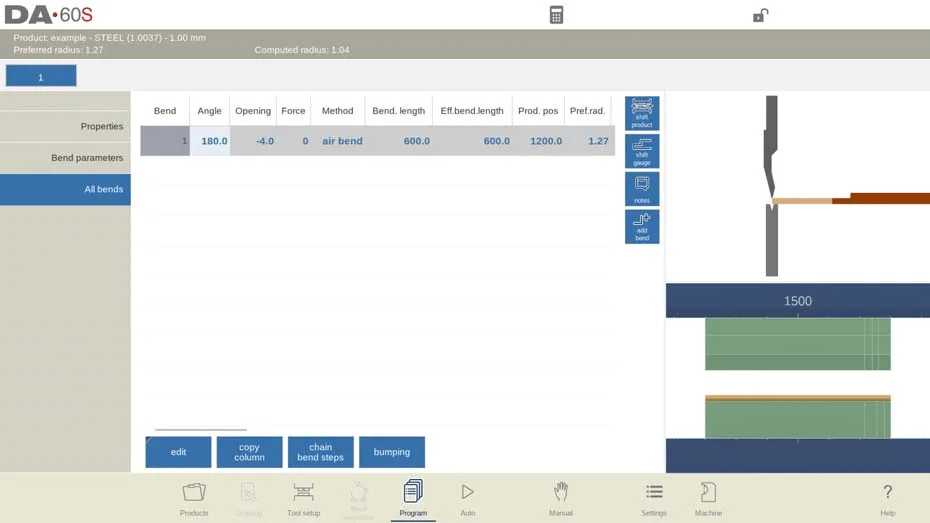Switch to Manual mode
930x523 pixels.
pyautogui.click(x=560, y=499)
